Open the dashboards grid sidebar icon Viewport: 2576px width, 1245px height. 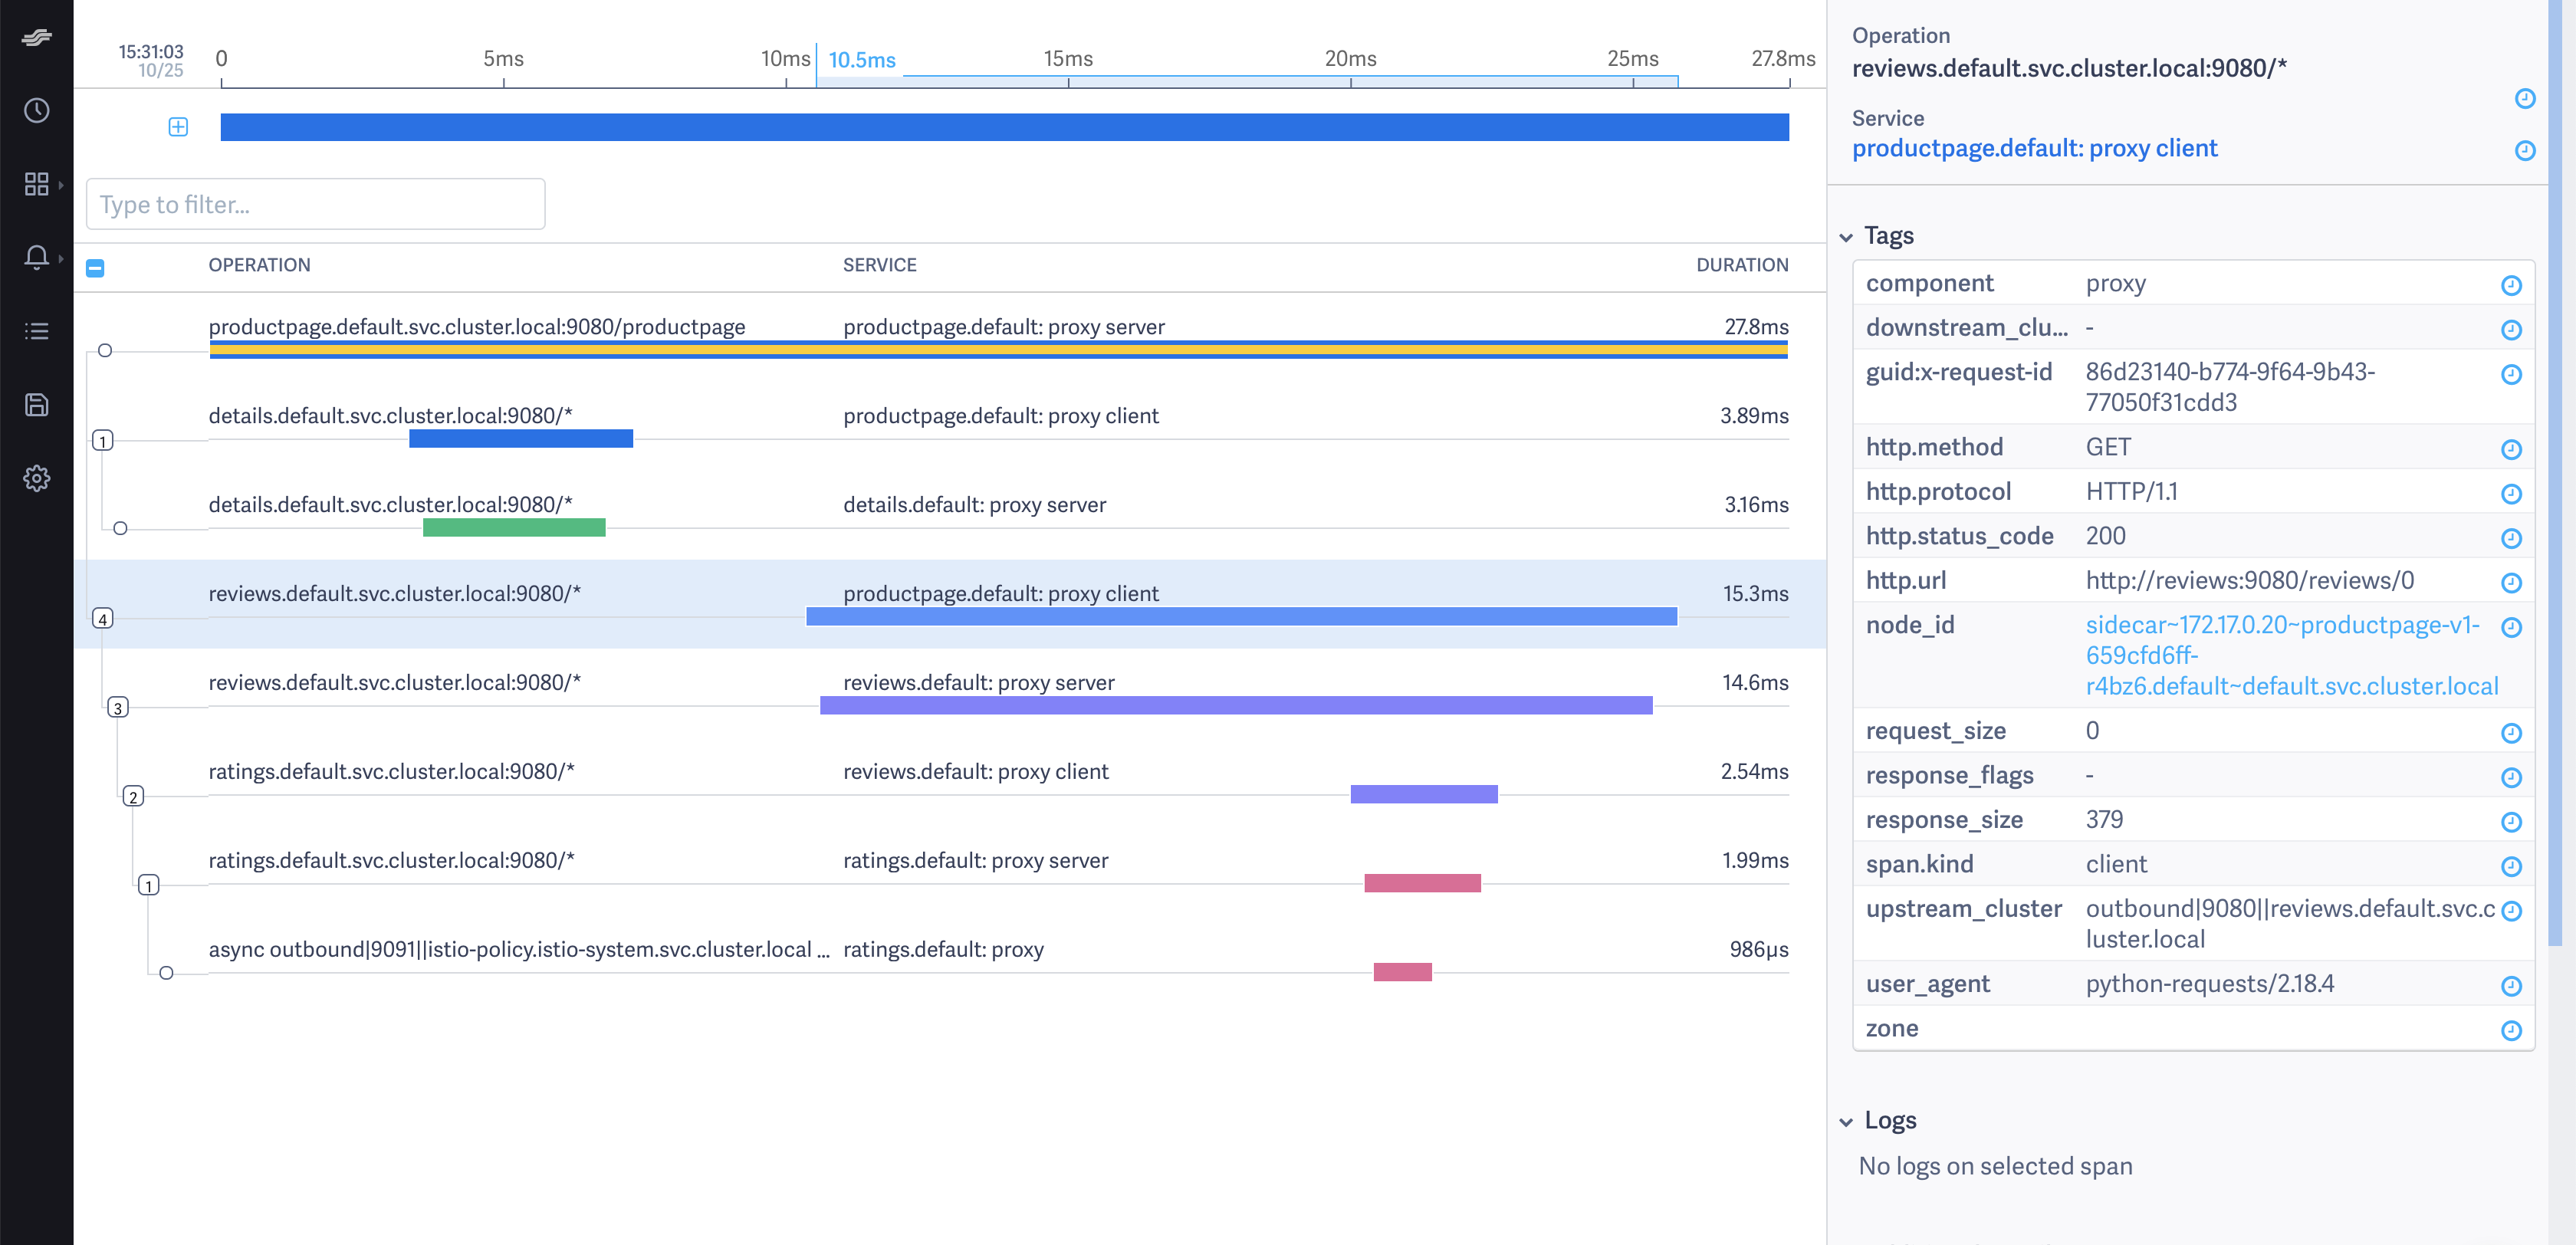click(x=36, y=184)
